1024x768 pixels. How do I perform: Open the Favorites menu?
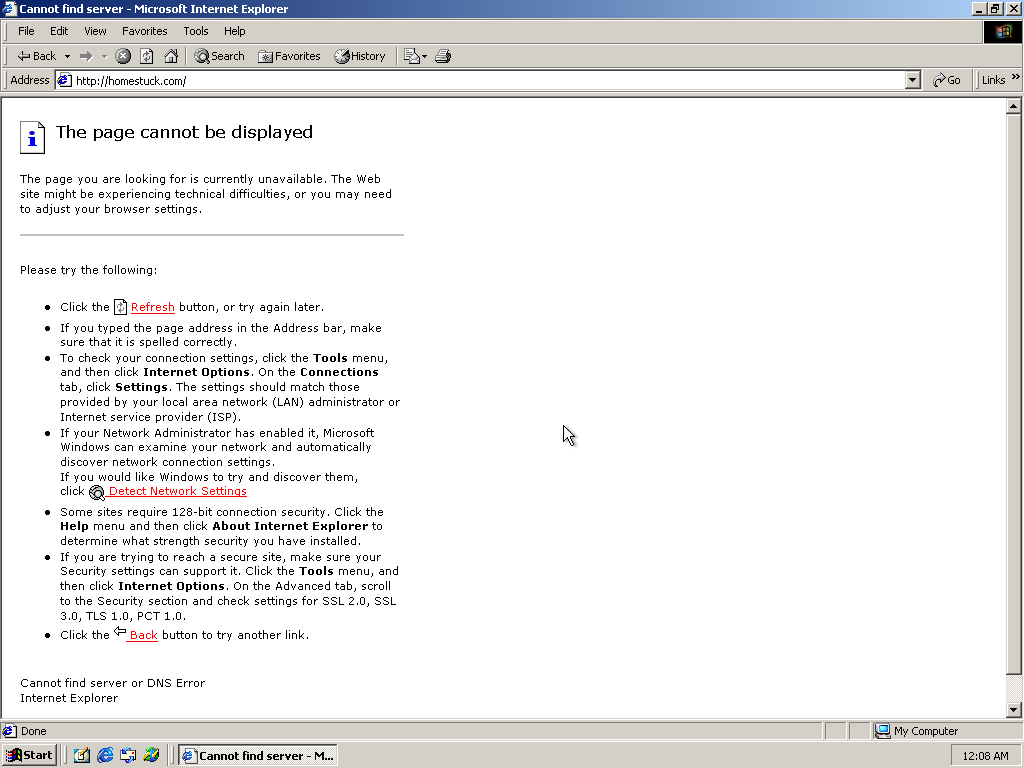coord(144,31)
